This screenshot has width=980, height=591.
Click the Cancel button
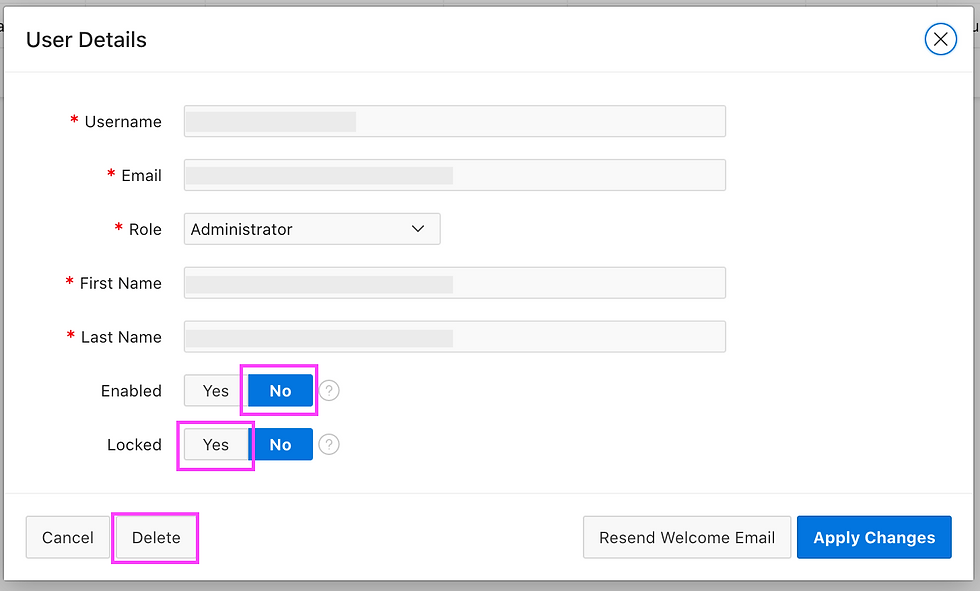coord(68,537)
